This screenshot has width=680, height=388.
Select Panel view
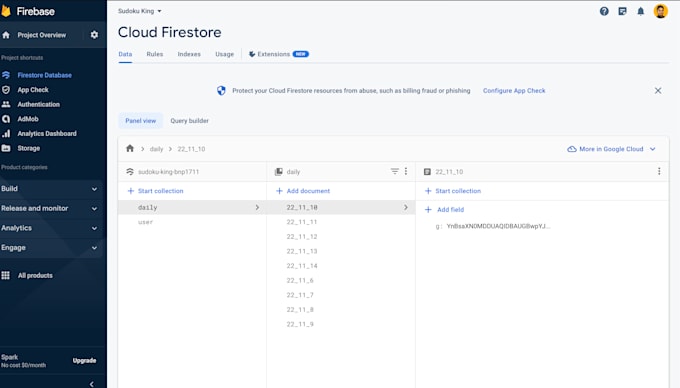point(141,121)
